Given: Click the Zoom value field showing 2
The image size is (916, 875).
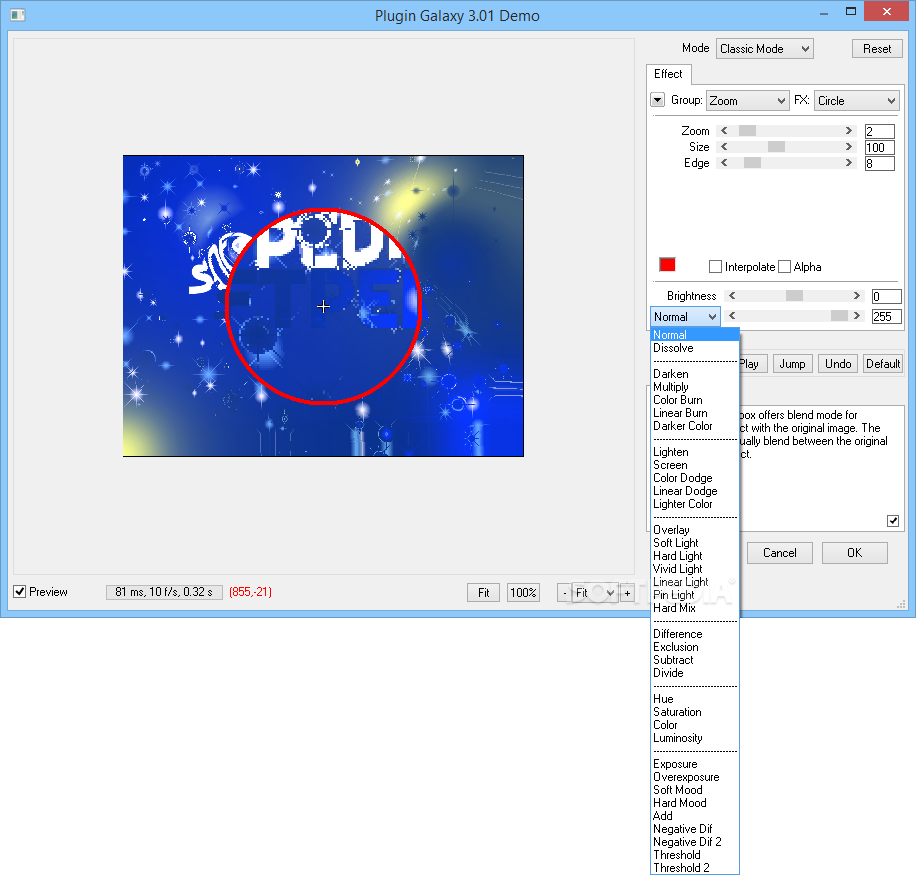Looking at the screenshot, I should coord(879,131).
